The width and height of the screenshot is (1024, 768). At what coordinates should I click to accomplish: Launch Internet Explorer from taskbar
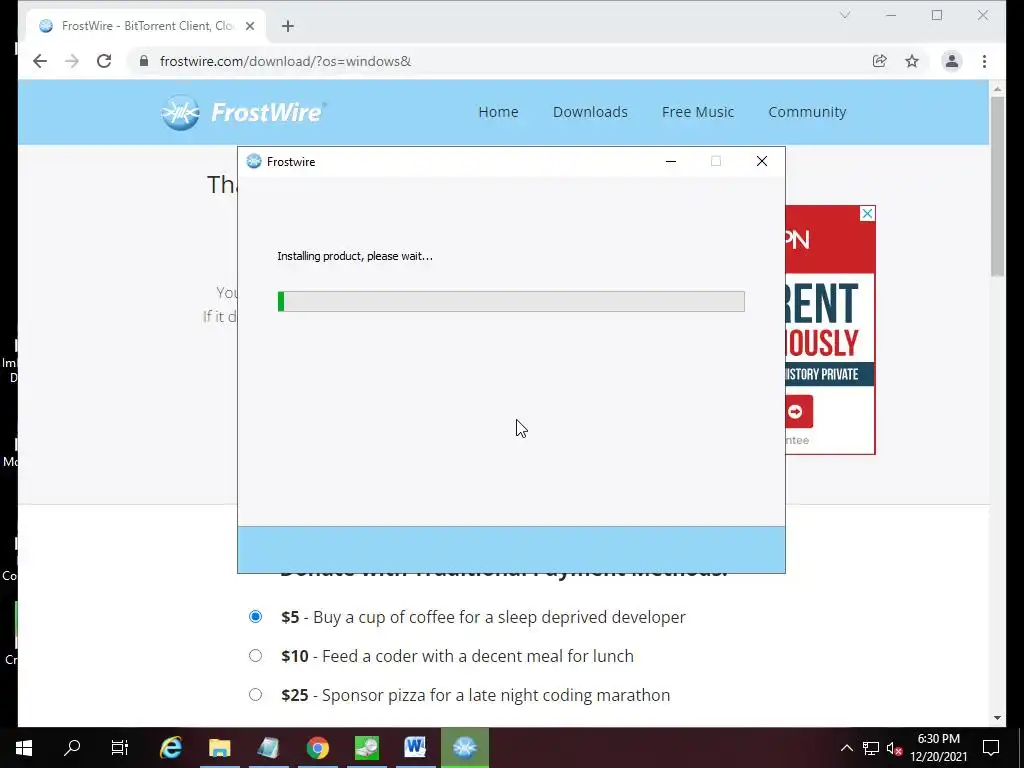171,748
